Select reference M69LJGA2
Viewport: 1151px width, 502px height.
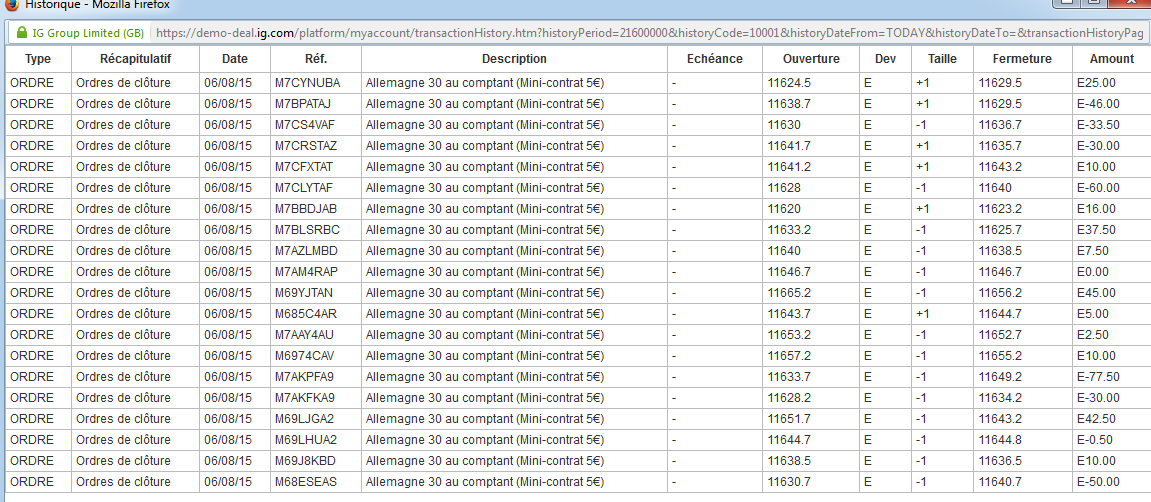[305, 419]
